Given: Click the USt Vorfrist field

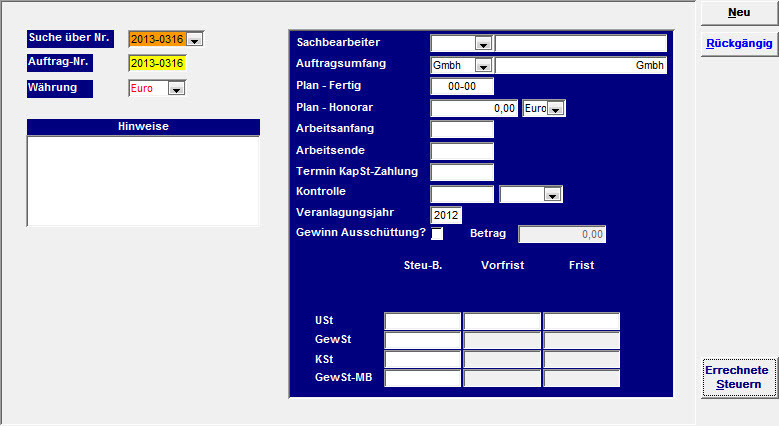Looking at the screenshot, I should click(x=502, y=321).
